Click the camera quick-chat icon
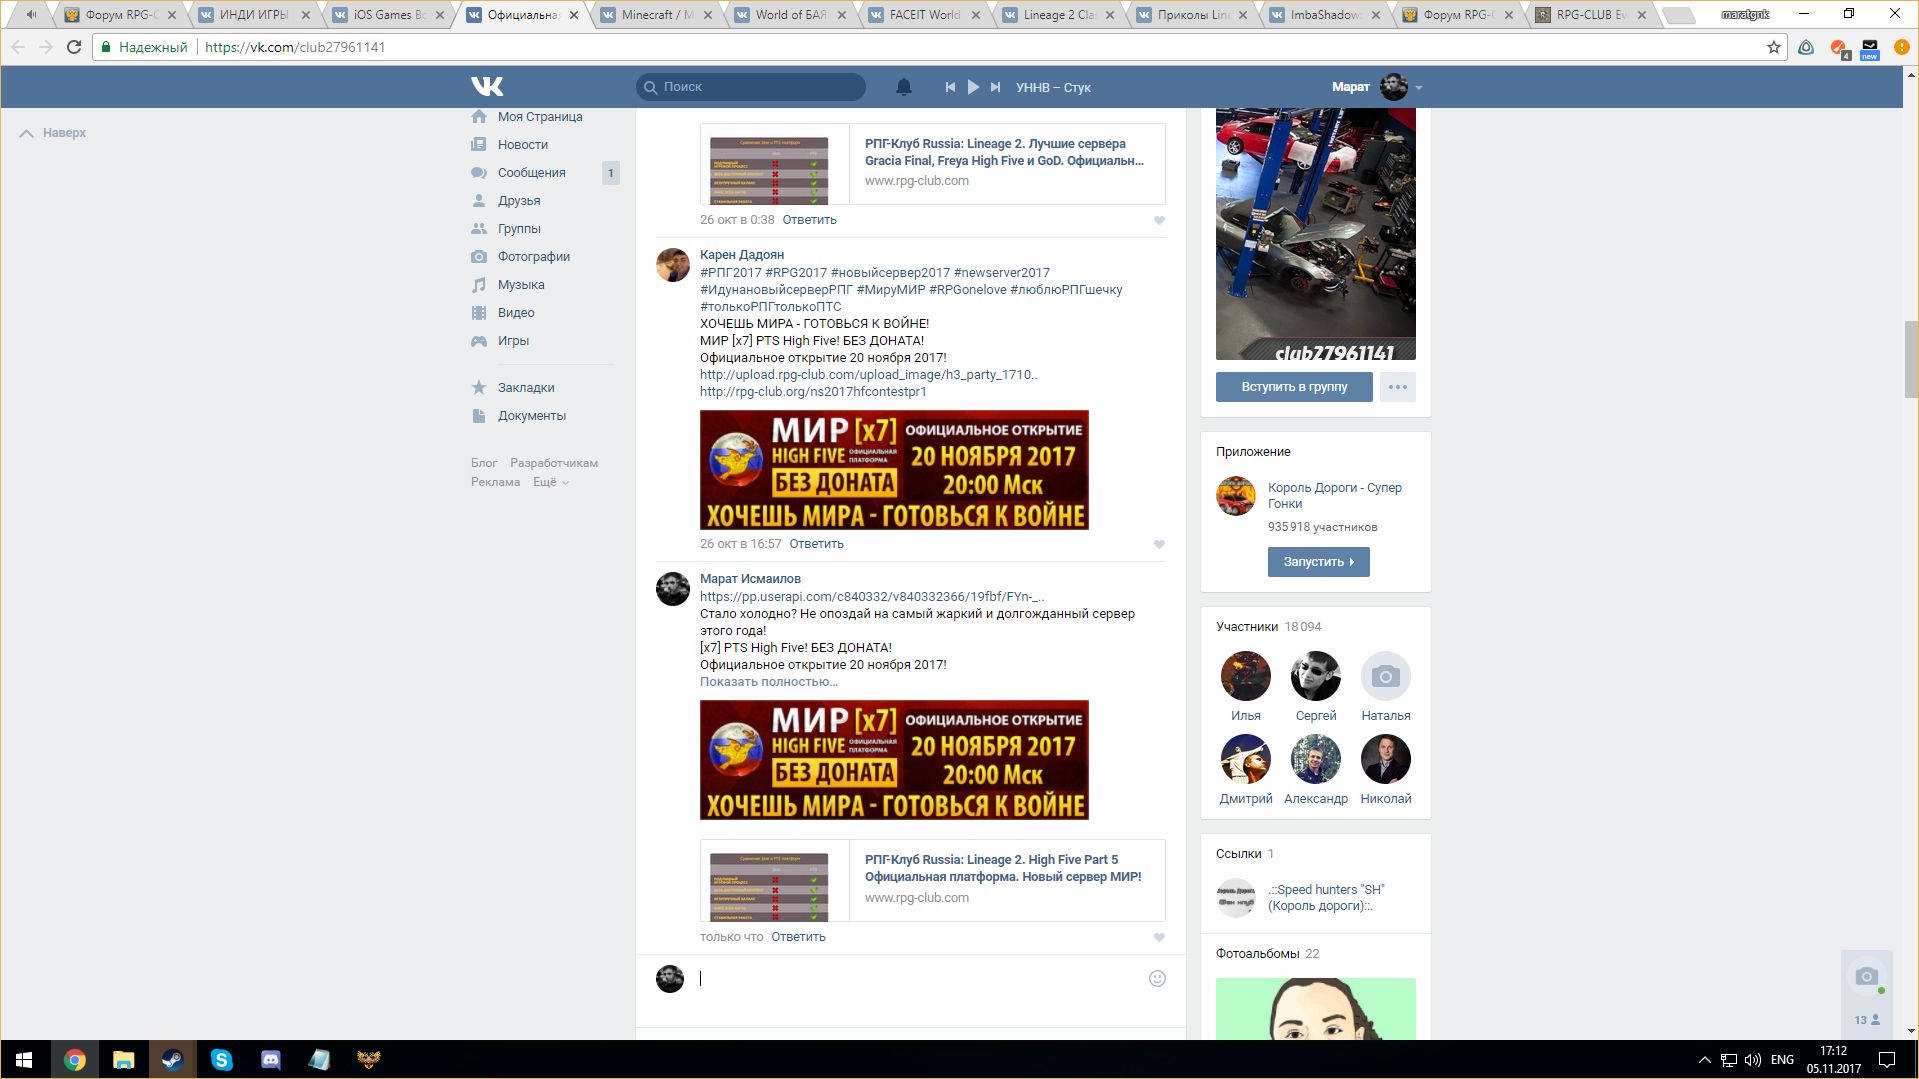1919x1079 pixels. point(1866,977)
